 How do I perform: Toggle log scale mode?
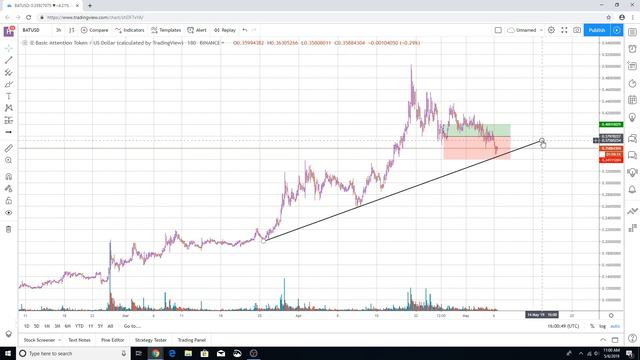[x=602, y=326]
